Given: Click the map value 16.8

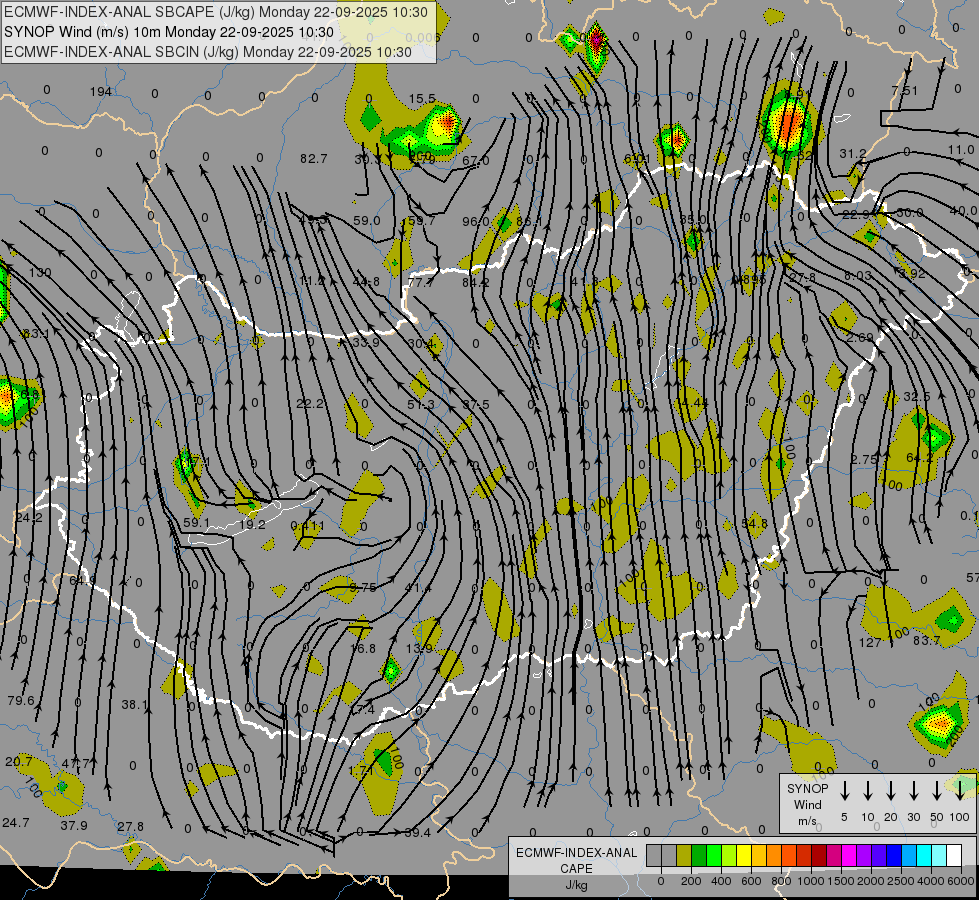Looking at the screenshot, I should point(363,649).
